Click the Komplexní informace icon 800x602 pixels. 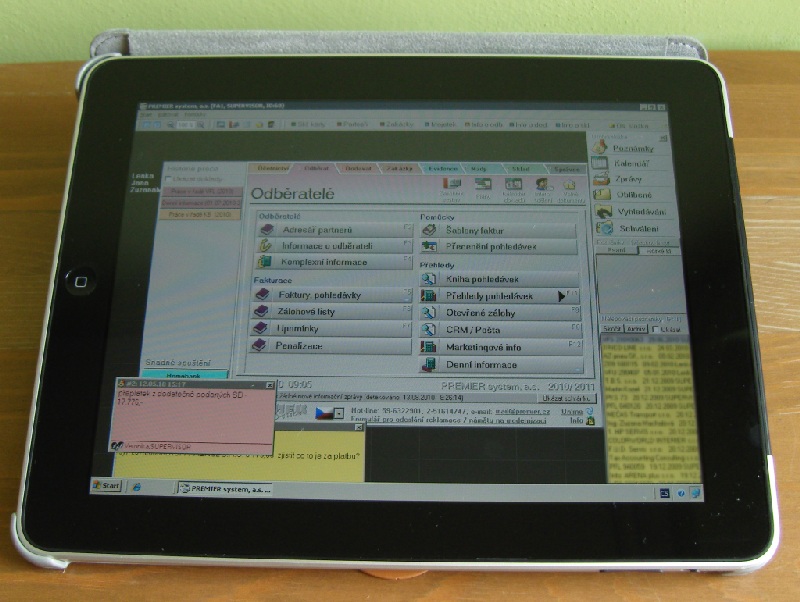click(x=264, y=262)
